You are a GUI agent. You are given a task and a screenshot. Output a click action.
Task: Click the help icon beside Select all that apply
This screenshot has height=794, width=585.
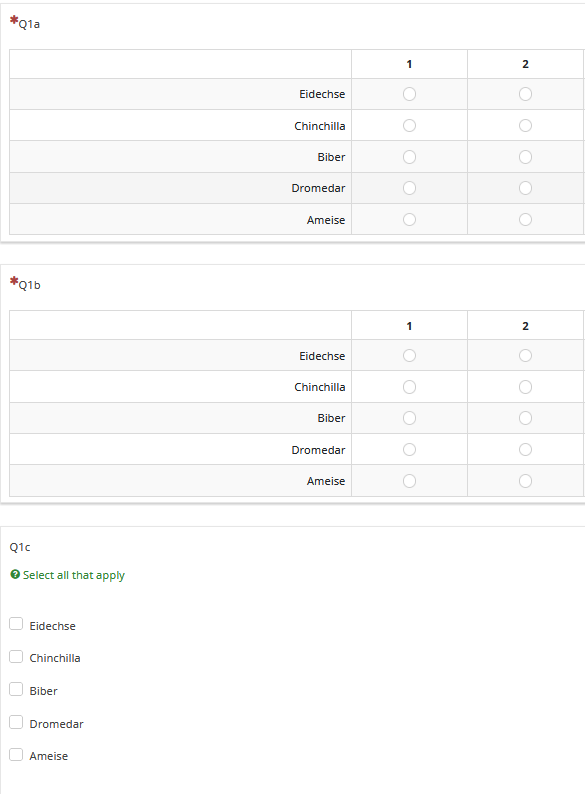(15, 574)
